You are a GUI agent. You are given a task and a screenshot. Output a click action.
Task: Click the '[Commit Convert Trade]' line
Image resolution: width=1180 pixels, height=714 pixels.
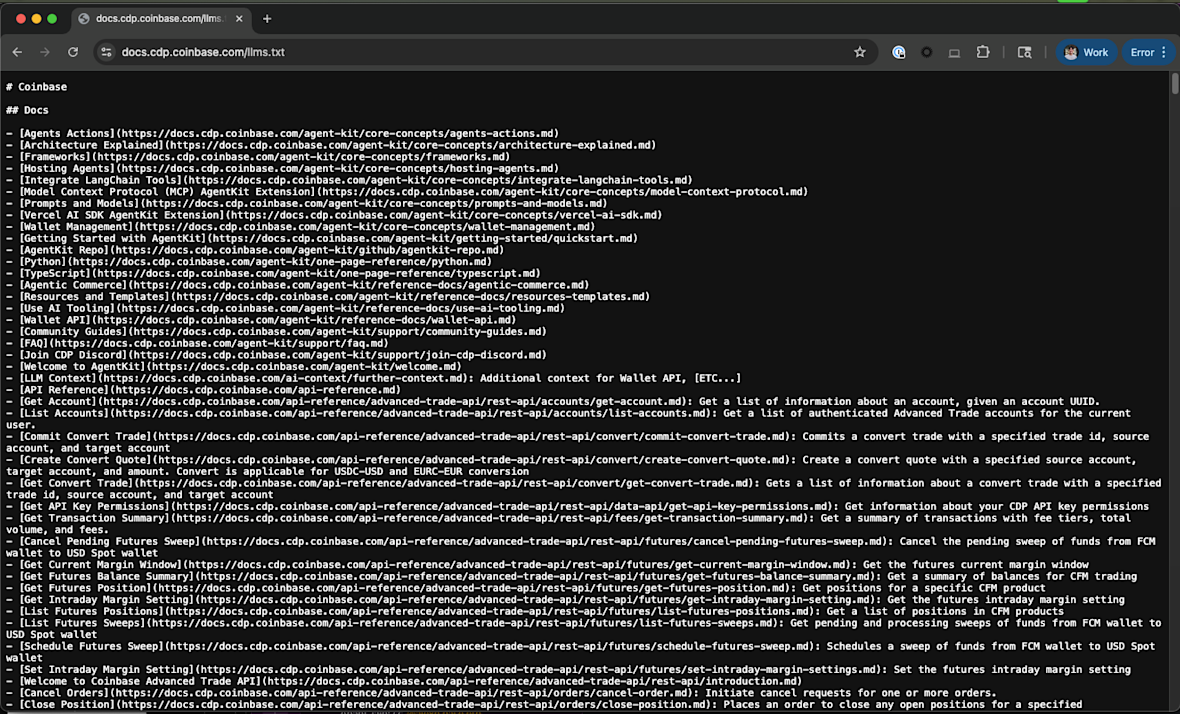(577, 442)
